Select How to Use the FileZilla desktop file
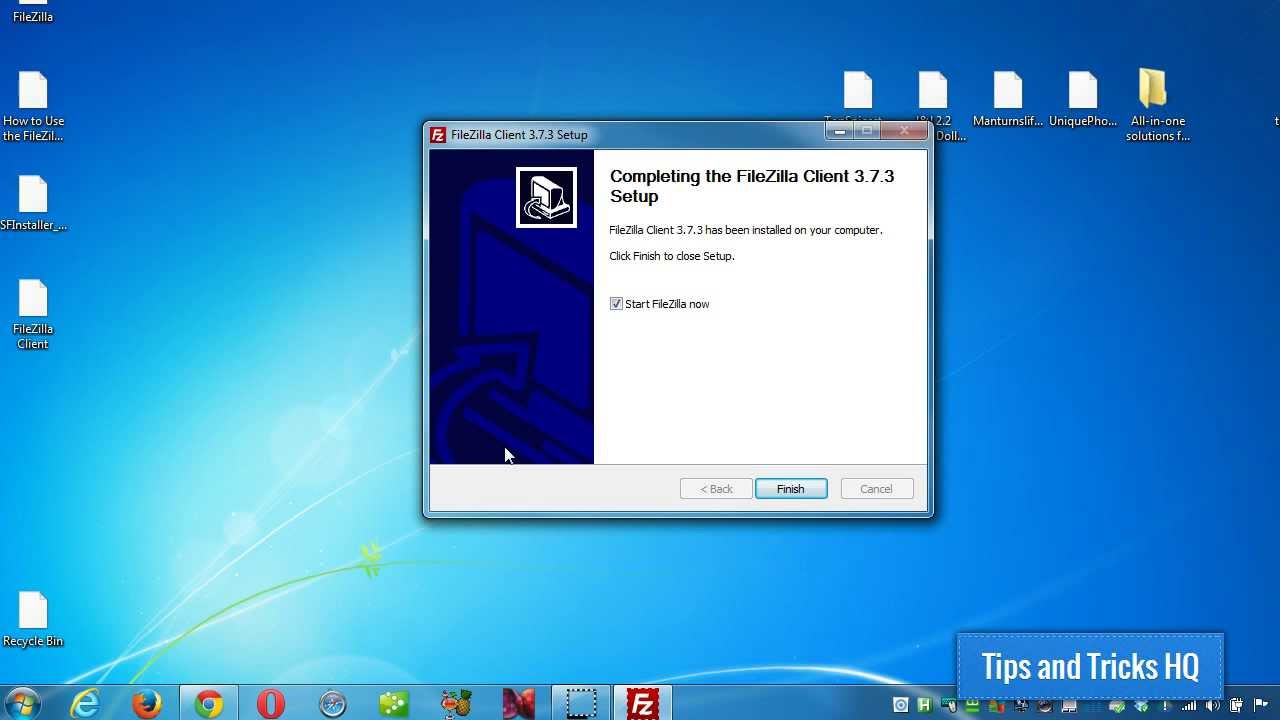1280x720 pixels. (x=33, y=107)
